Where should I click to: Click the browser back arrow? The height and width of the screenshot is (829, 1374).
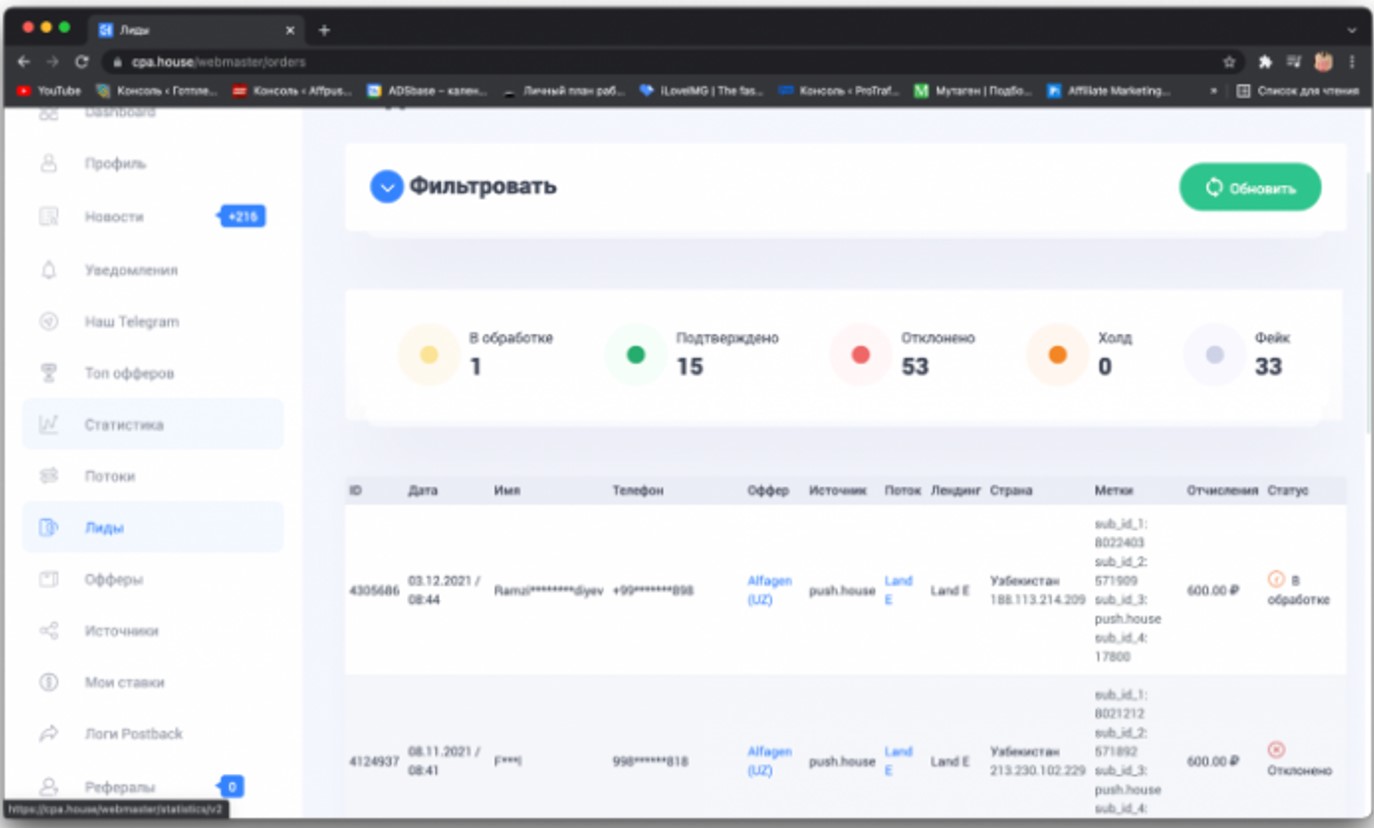coord(24,61)
